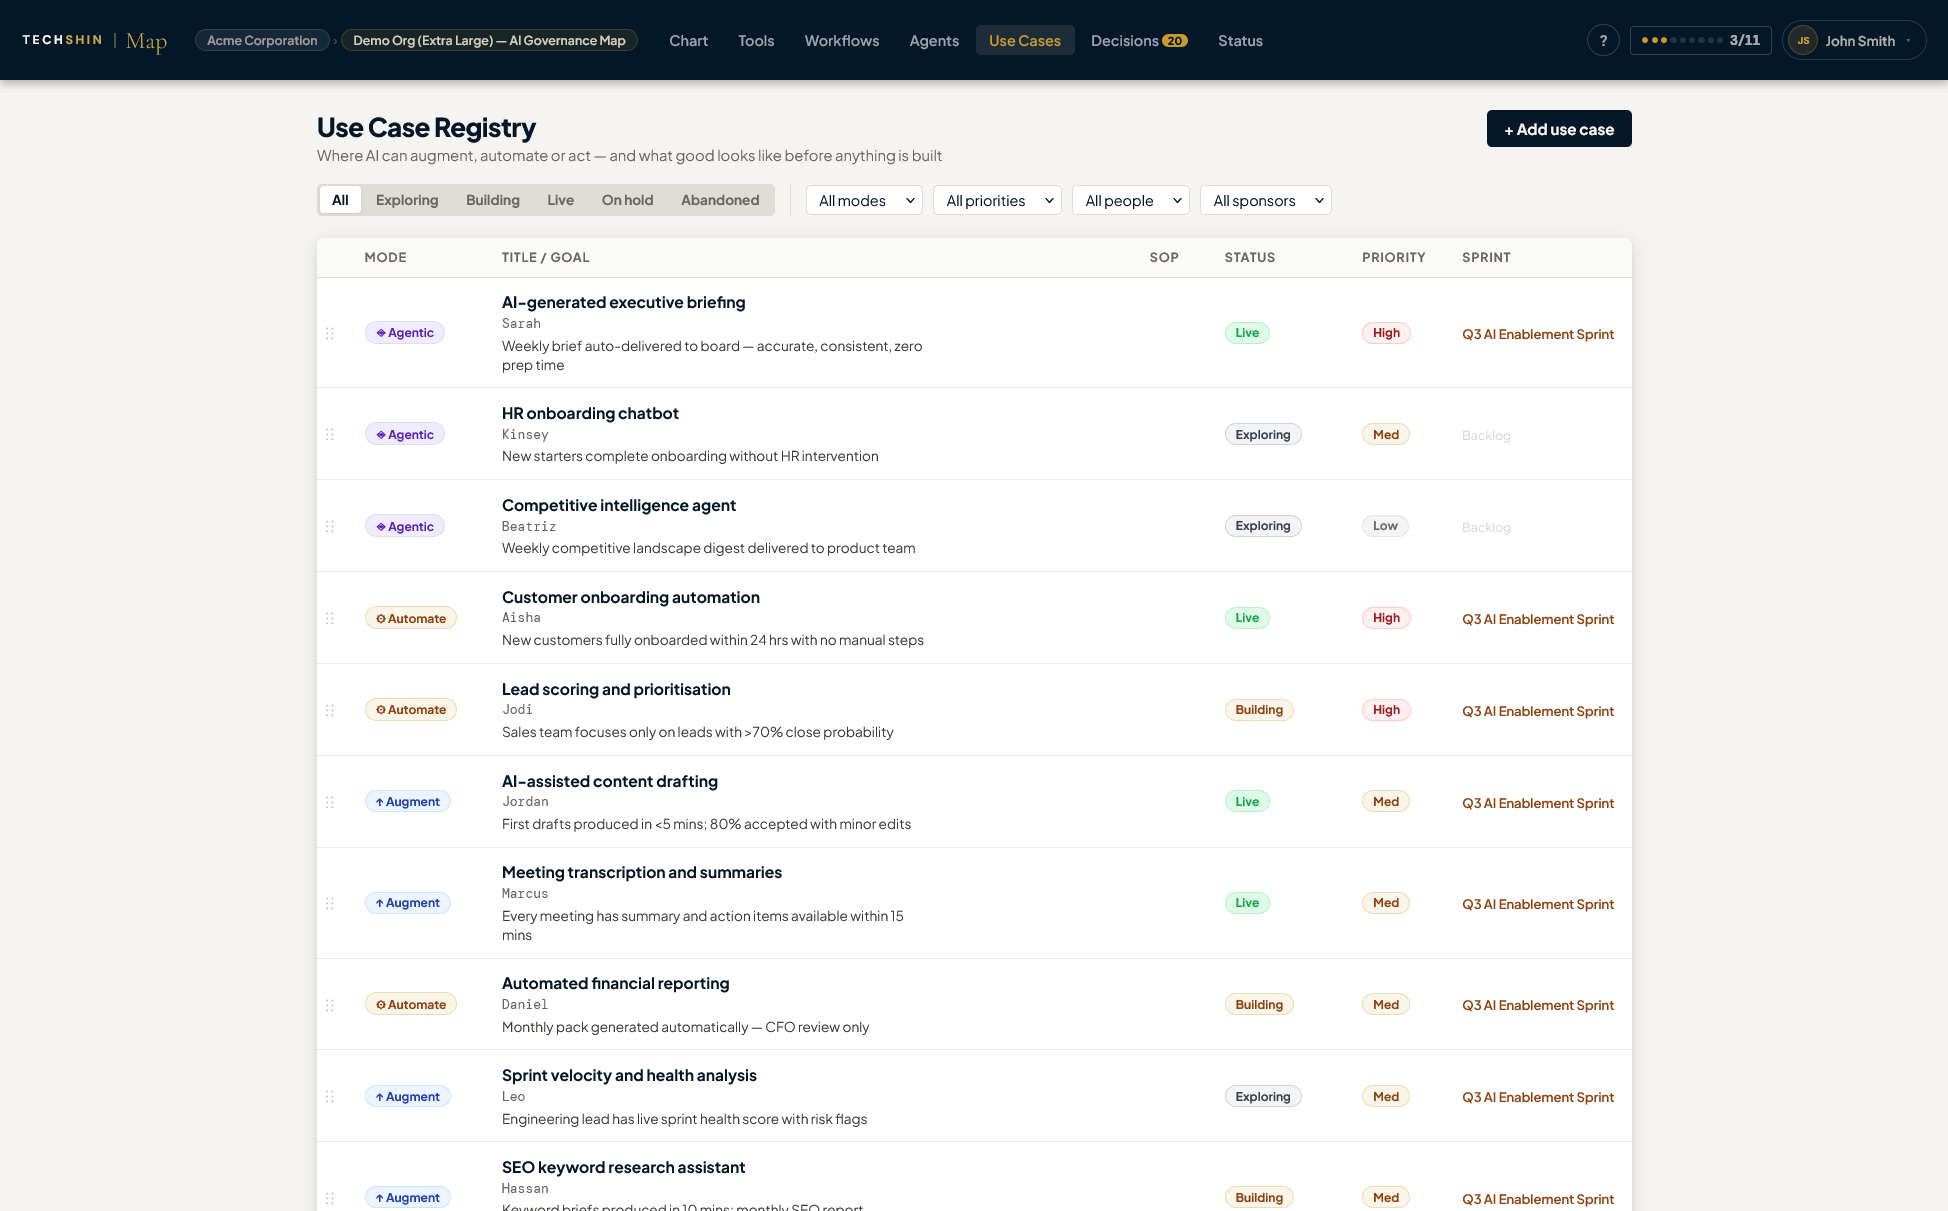This screenshot has width=1948, height=1211.
Task: Open HR onboarding chatbot use case
Action: [590, 413]
